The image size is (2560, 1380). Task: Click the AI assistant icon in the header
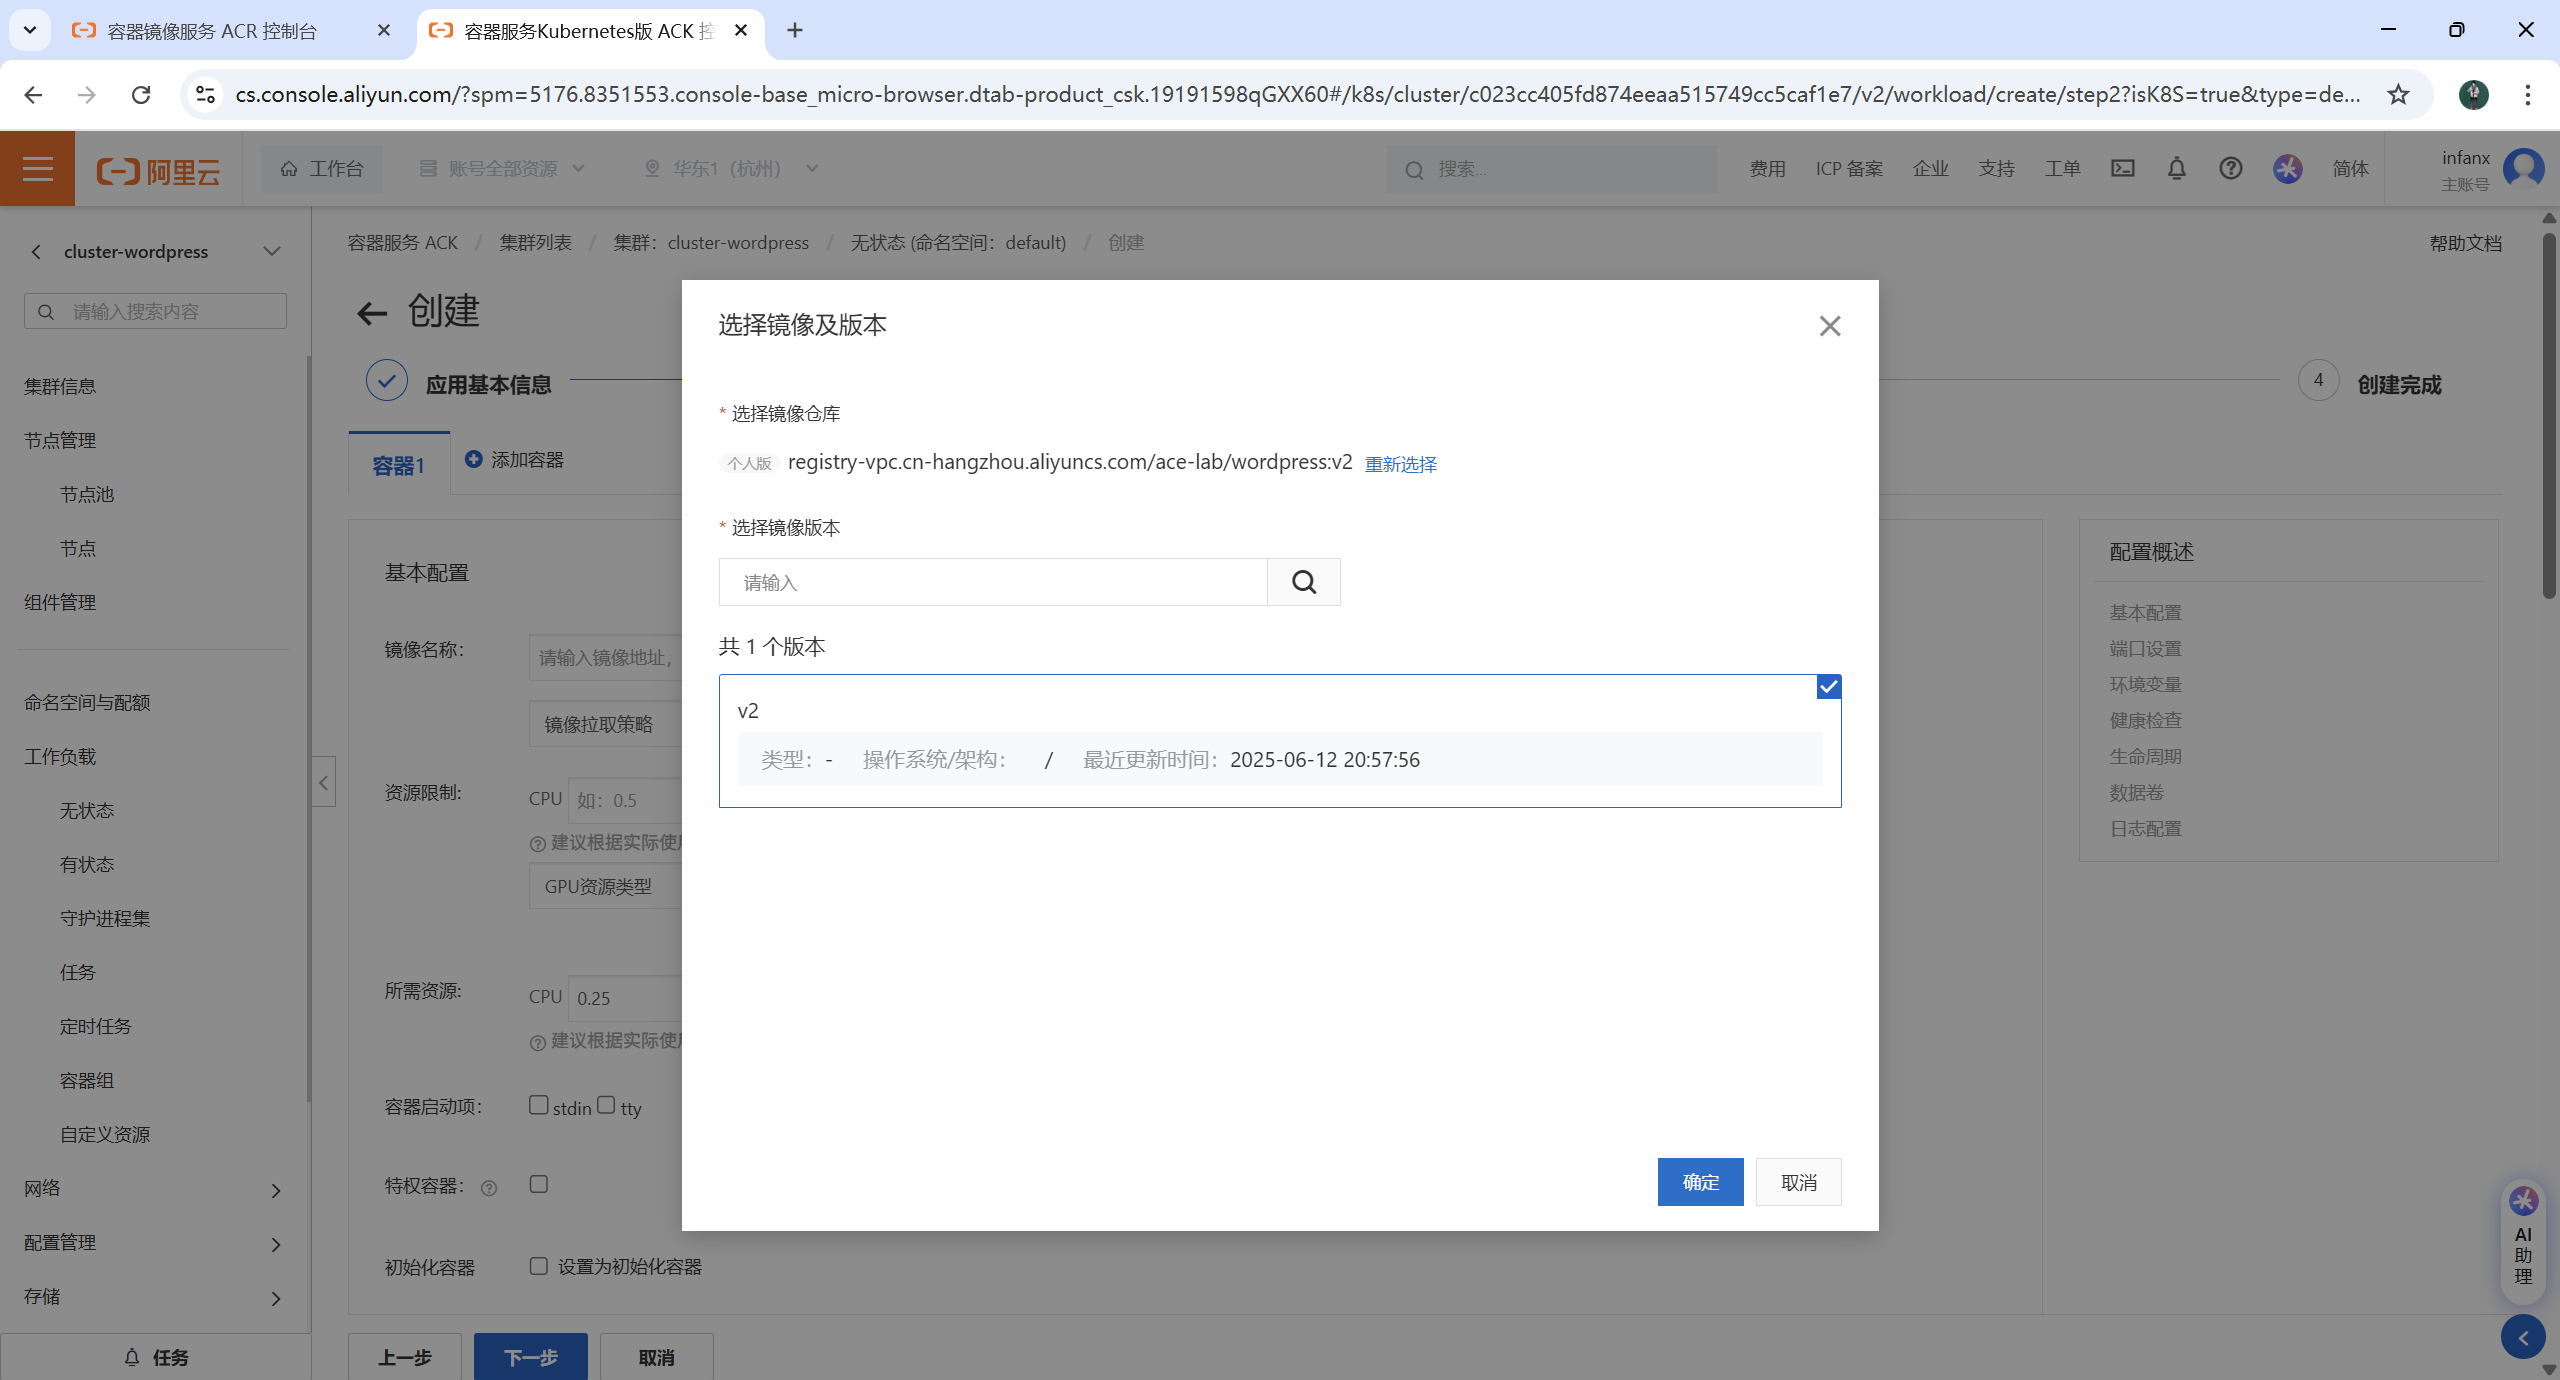[2287, 168]
